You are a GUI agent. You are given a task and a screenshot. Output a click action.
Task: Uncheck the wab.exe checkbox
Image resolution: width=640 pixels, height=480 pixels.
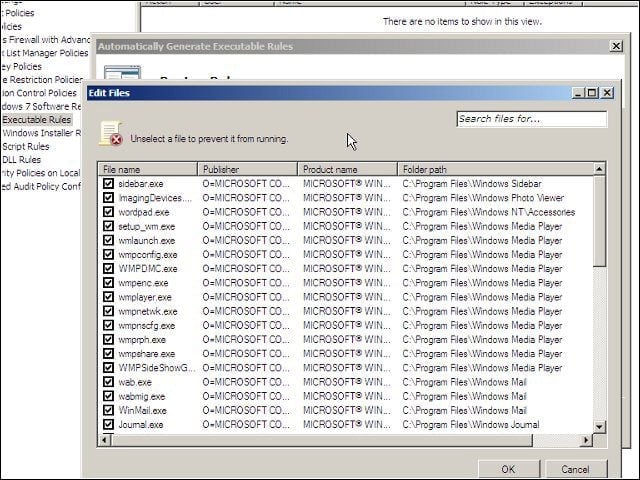pos(108,382)
